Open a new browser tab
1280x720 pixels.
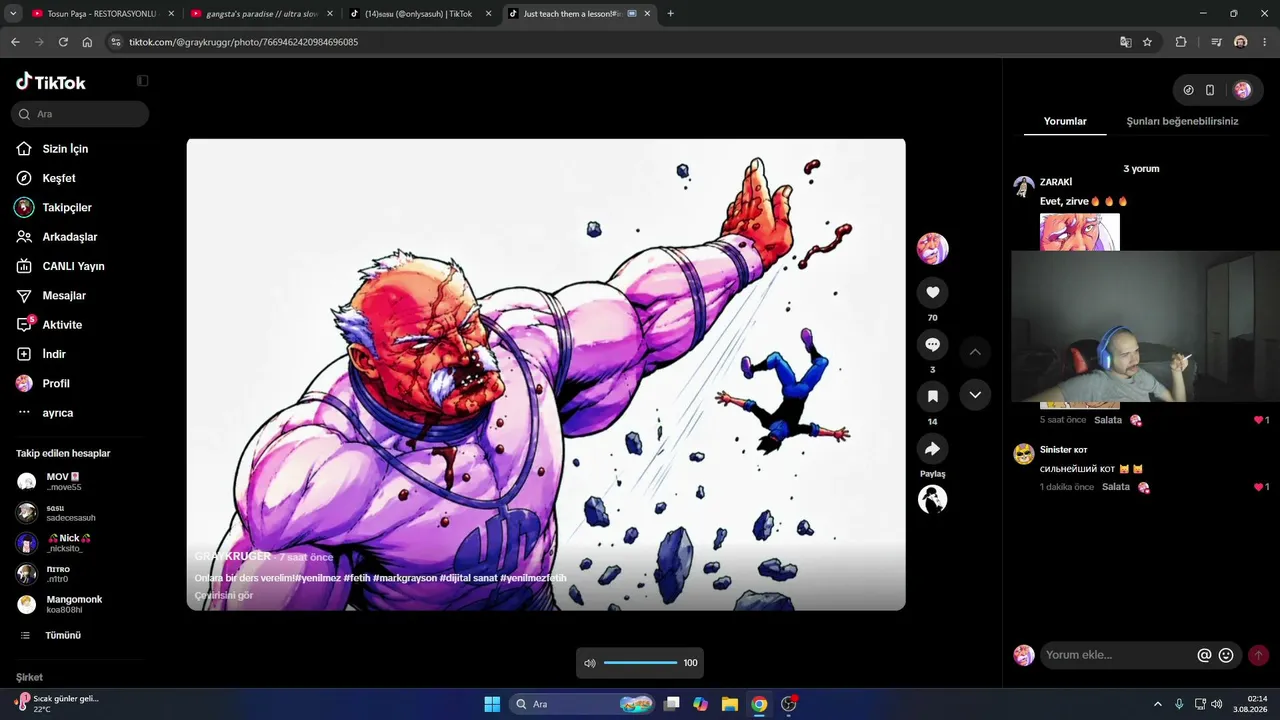670,14
